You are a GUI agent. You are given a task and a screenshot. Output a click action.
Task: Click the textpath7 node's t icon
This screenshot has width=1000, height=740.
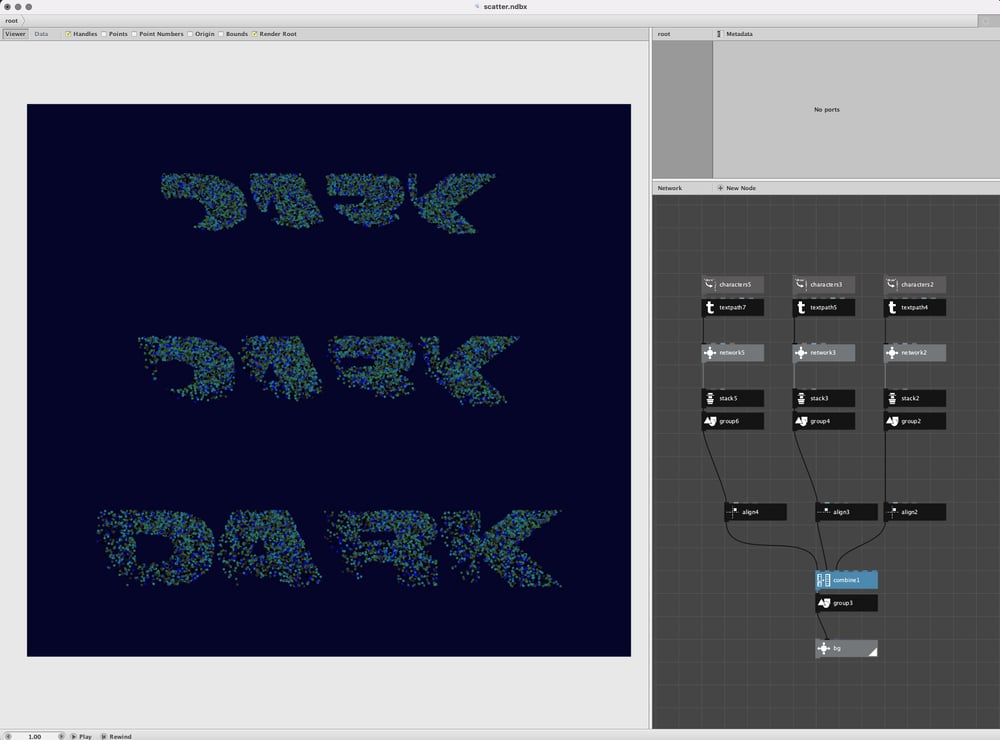pos(710,307)
